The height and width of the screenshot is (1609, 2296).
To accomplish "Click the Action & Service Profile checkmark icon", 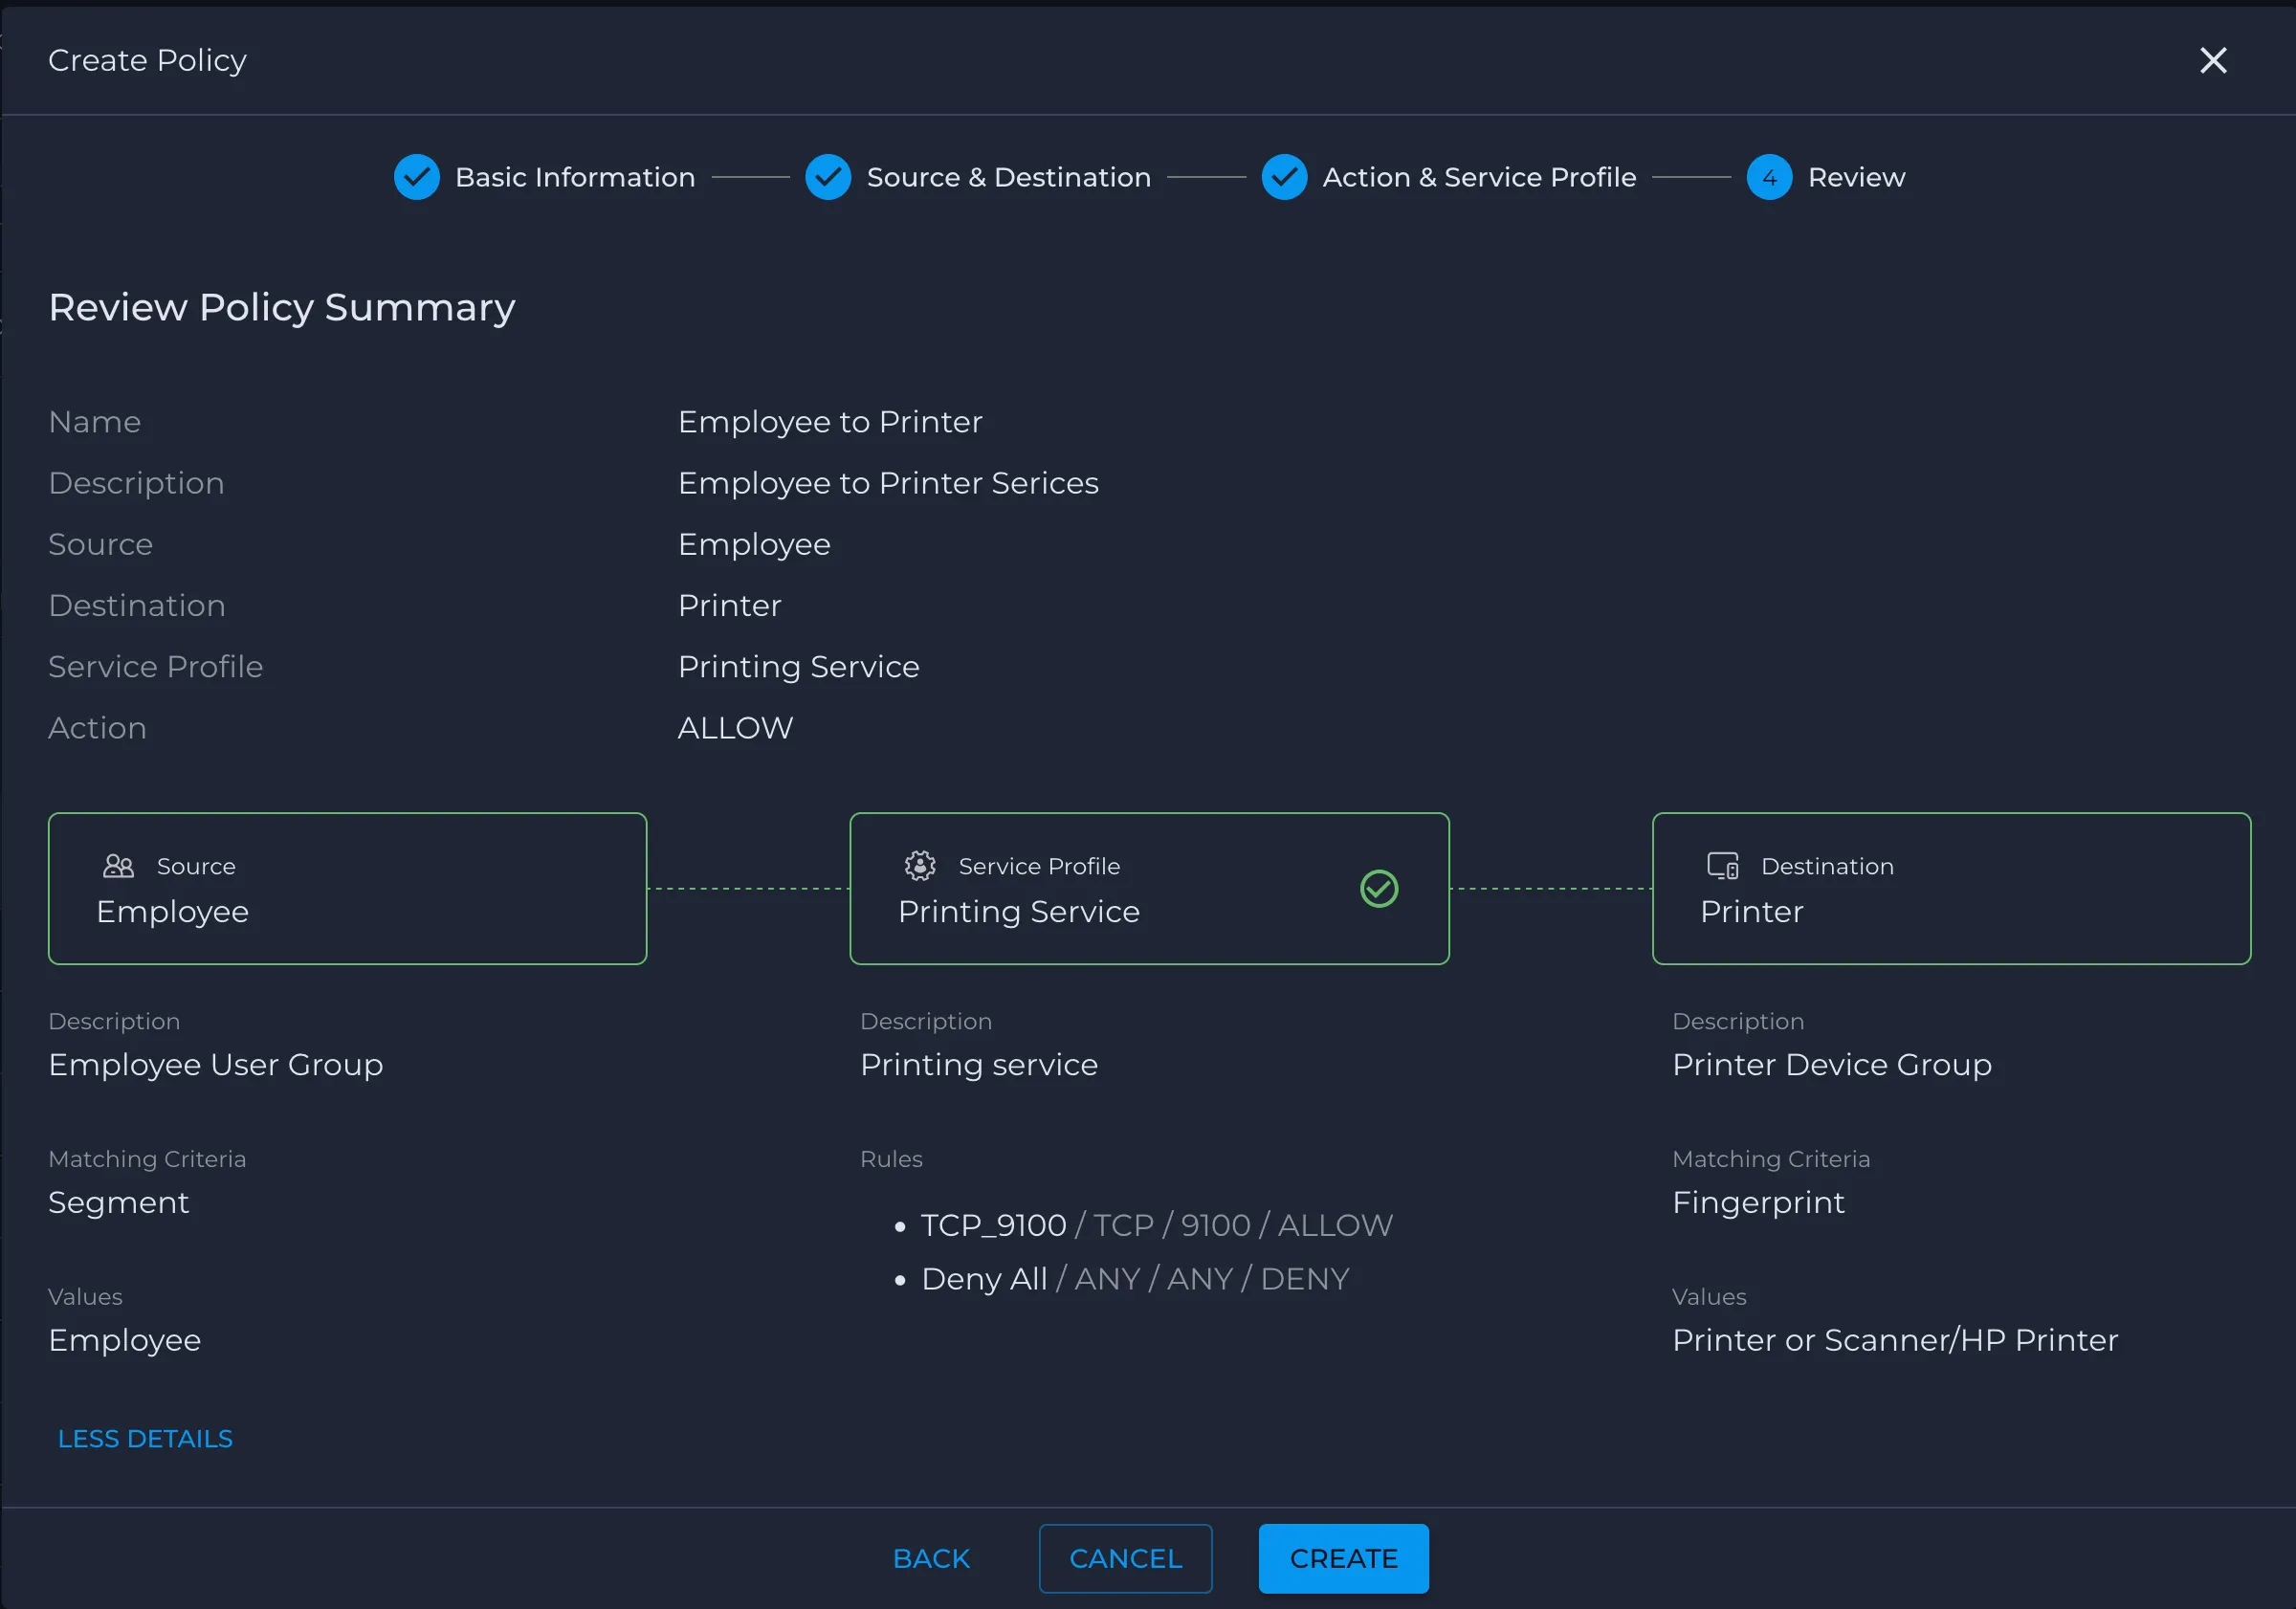I will click(1284, 177).
